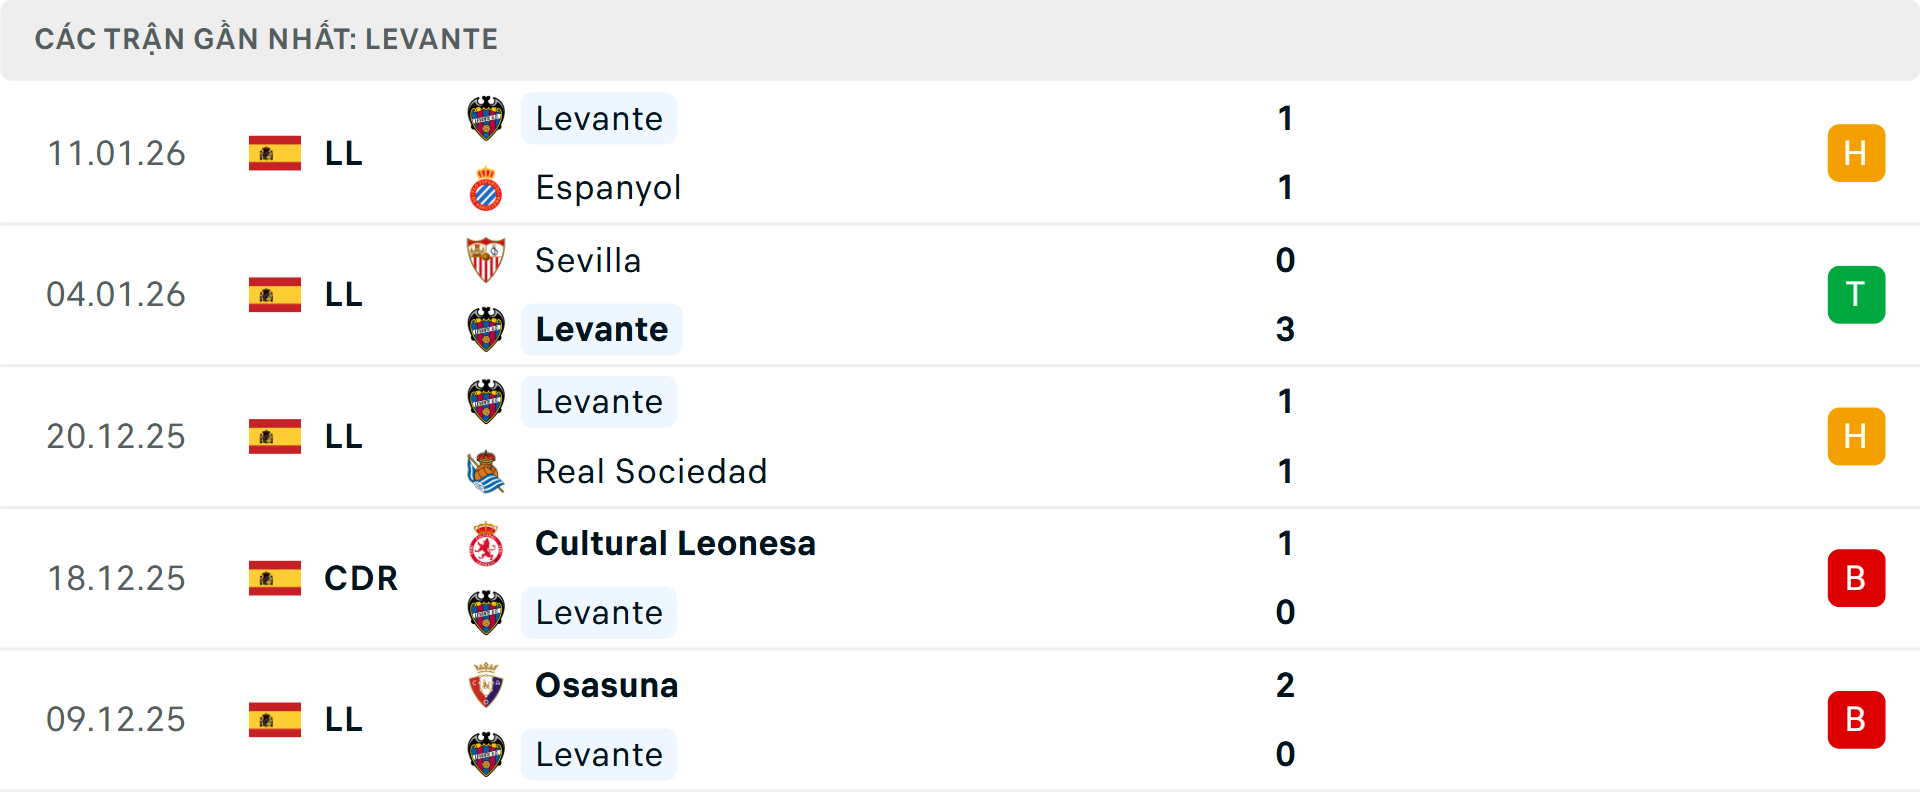
Task: Click red B badge for Osasuna match
Action: pyautogui.click(x=1856, y=719)
